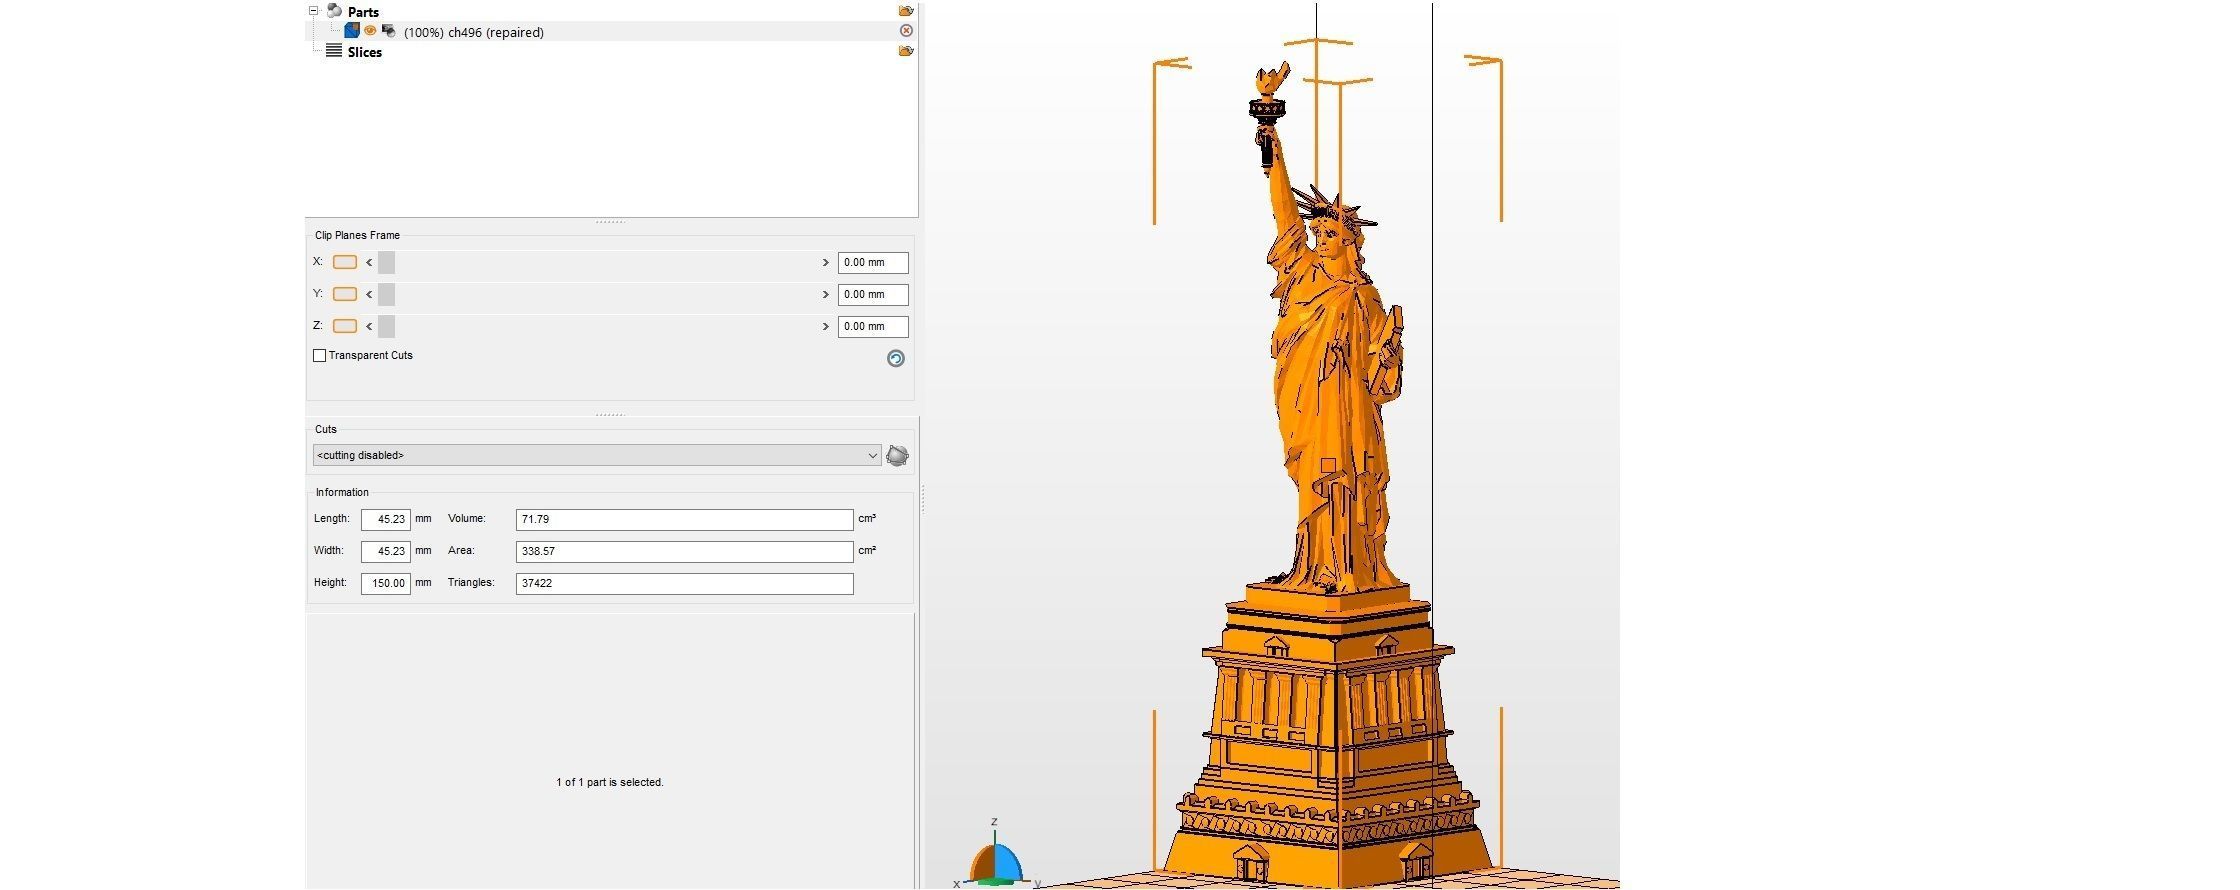The image size is (2240, 890).
Task: Click the Parts group spheres icon
Action: click(335, 11)
